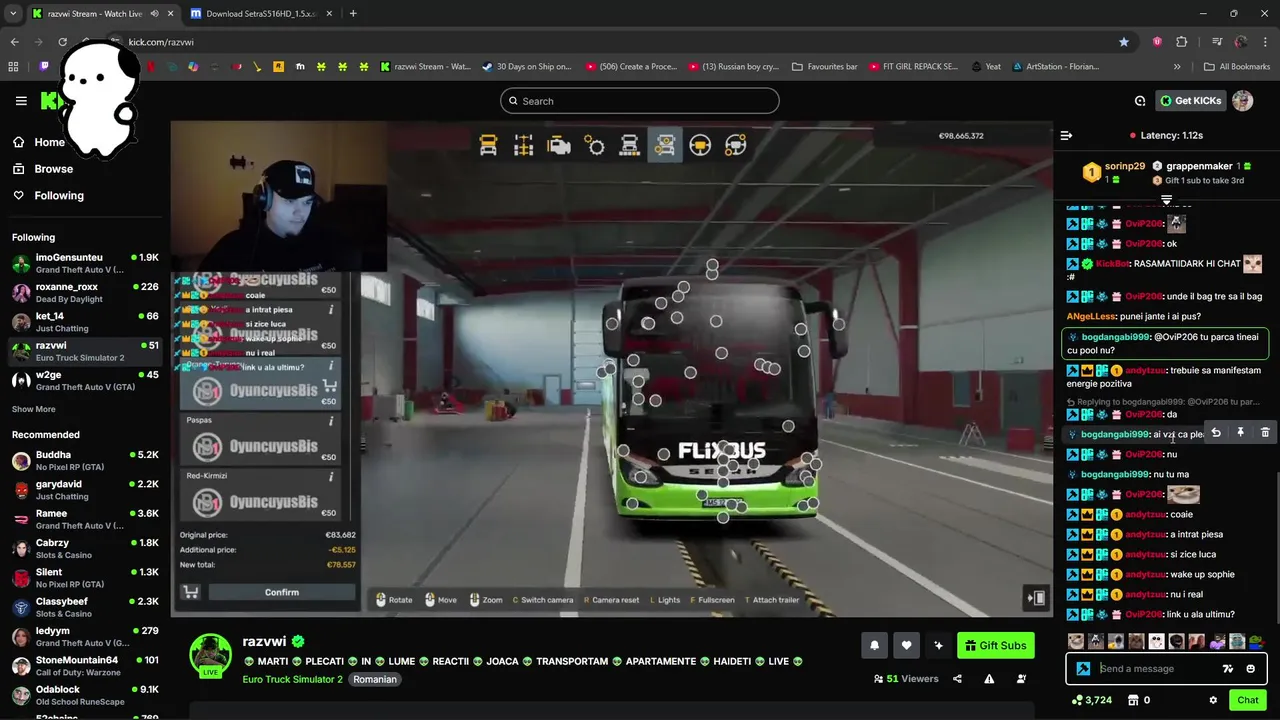Screen dimensions: 1280x720
Task: Share the stream via share icon
Action: 957,679
